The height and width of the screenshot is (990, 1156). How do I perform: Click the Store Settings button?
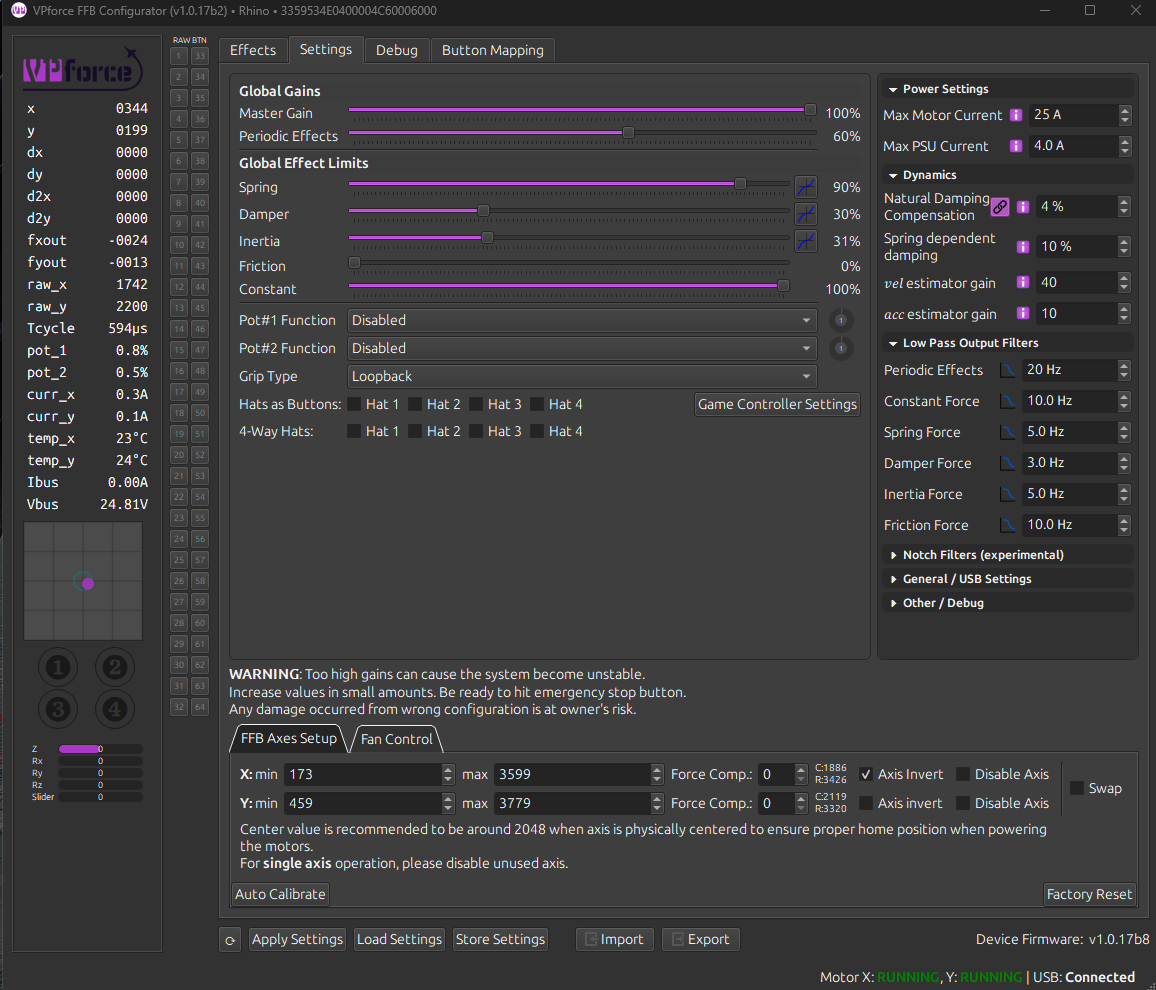click(500, 940)
